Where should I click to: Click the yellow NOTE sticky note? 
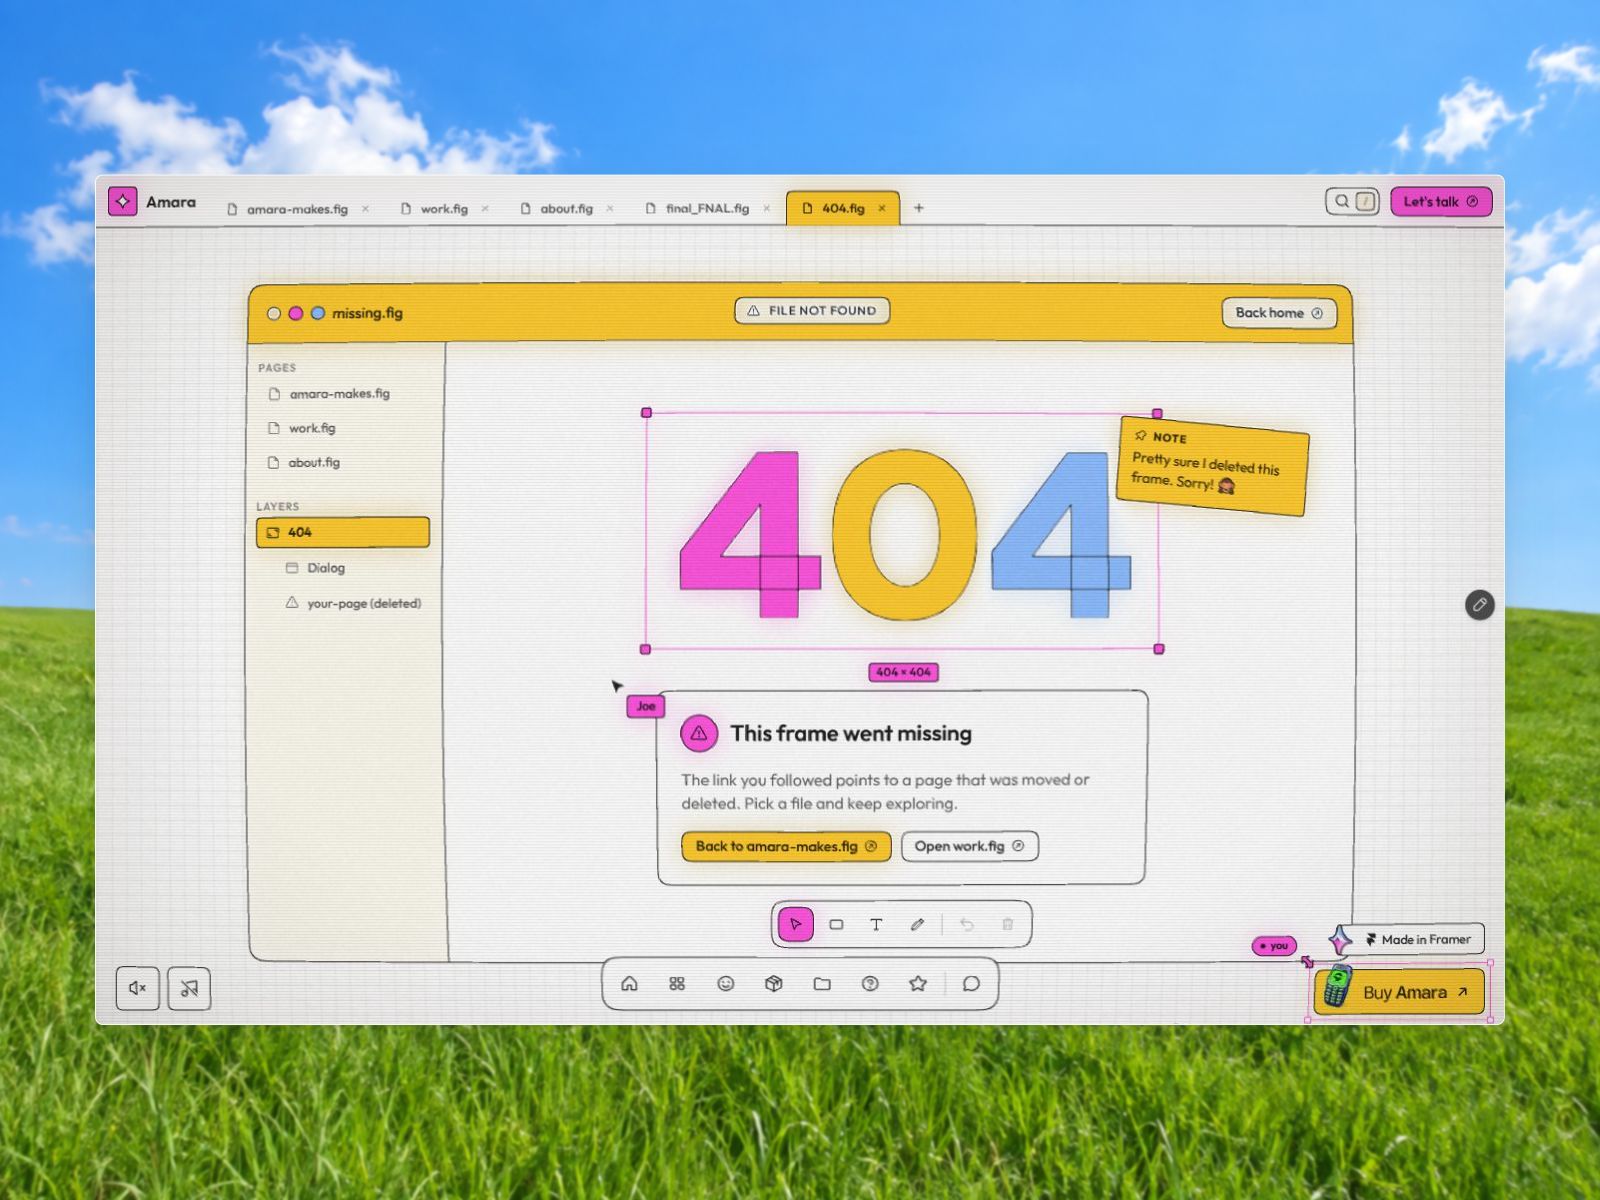point(1212,465)
